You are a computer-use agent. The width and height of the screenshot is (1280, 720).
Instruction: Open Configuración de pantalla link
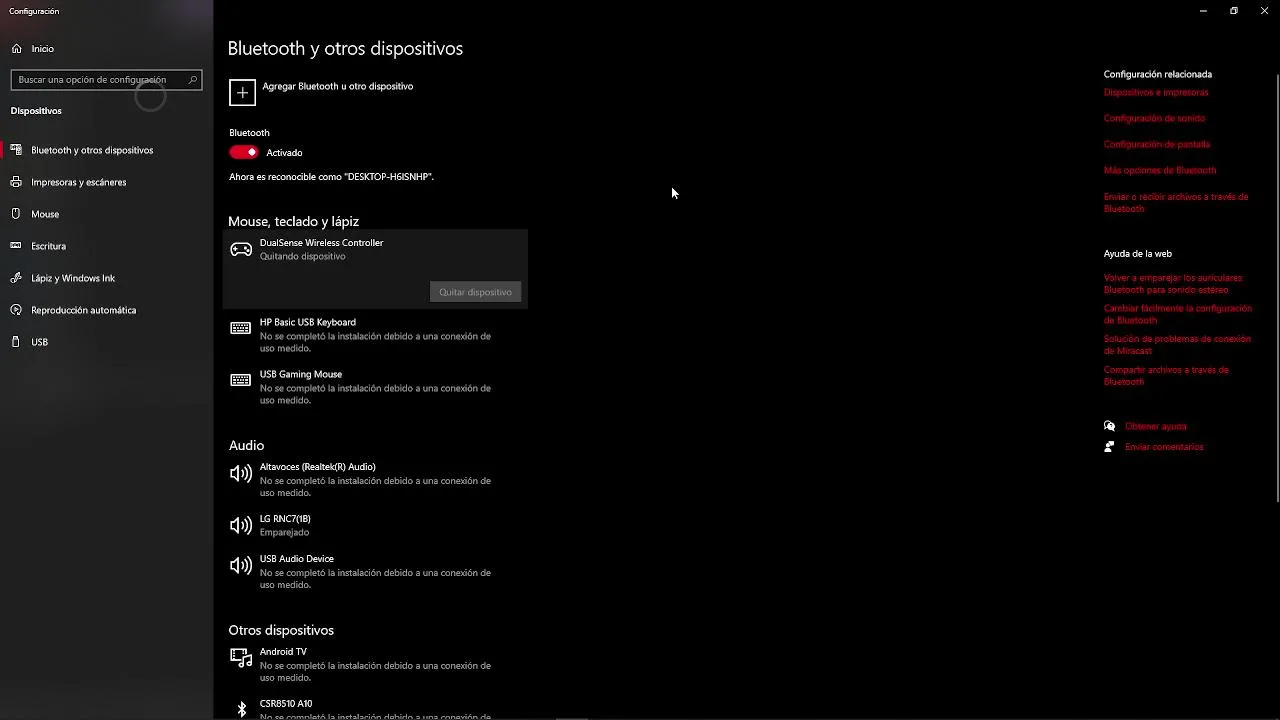[1157, 144]
